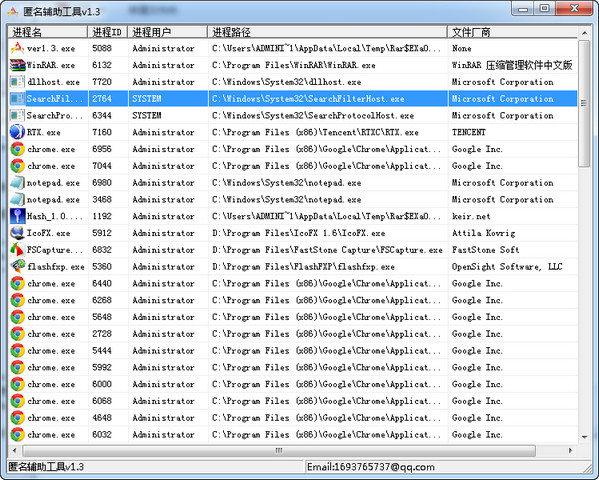Close the 匿名辅助工具 window
The height and width of the screenshot is (480, 599).
coord(574,8)
